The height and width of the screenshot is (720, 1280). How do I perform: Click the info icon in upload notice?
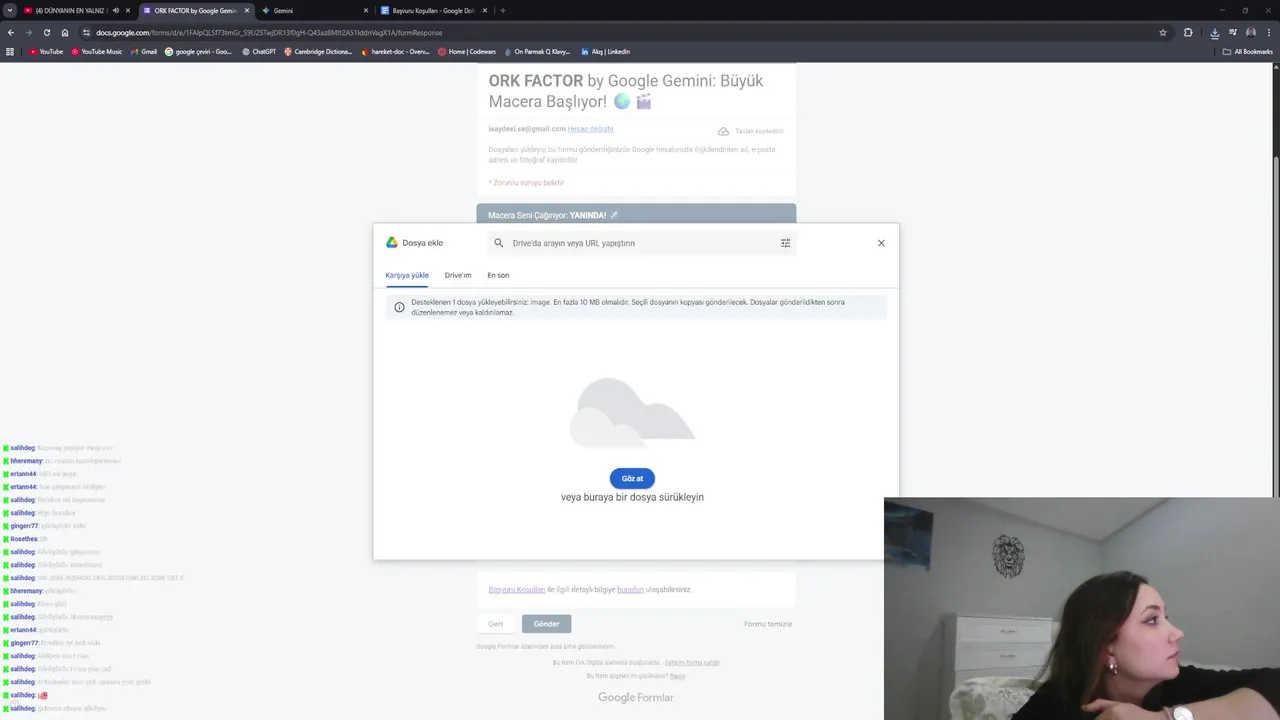399,307
